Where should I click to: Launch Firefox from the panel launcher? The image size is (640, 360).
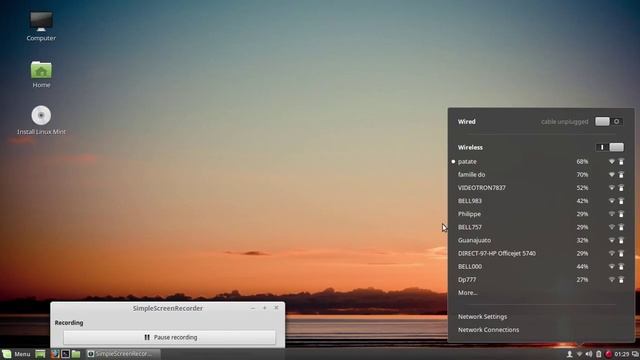point(55,354)
